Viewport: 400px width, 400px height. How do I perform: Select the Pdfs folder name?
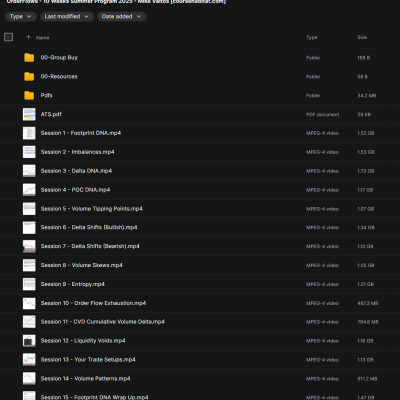[47, 95]
